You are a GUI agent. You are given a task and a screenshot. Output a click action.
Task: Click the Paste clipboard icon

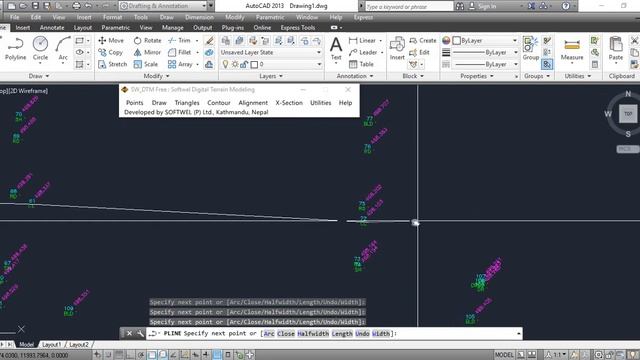[616, 48]
